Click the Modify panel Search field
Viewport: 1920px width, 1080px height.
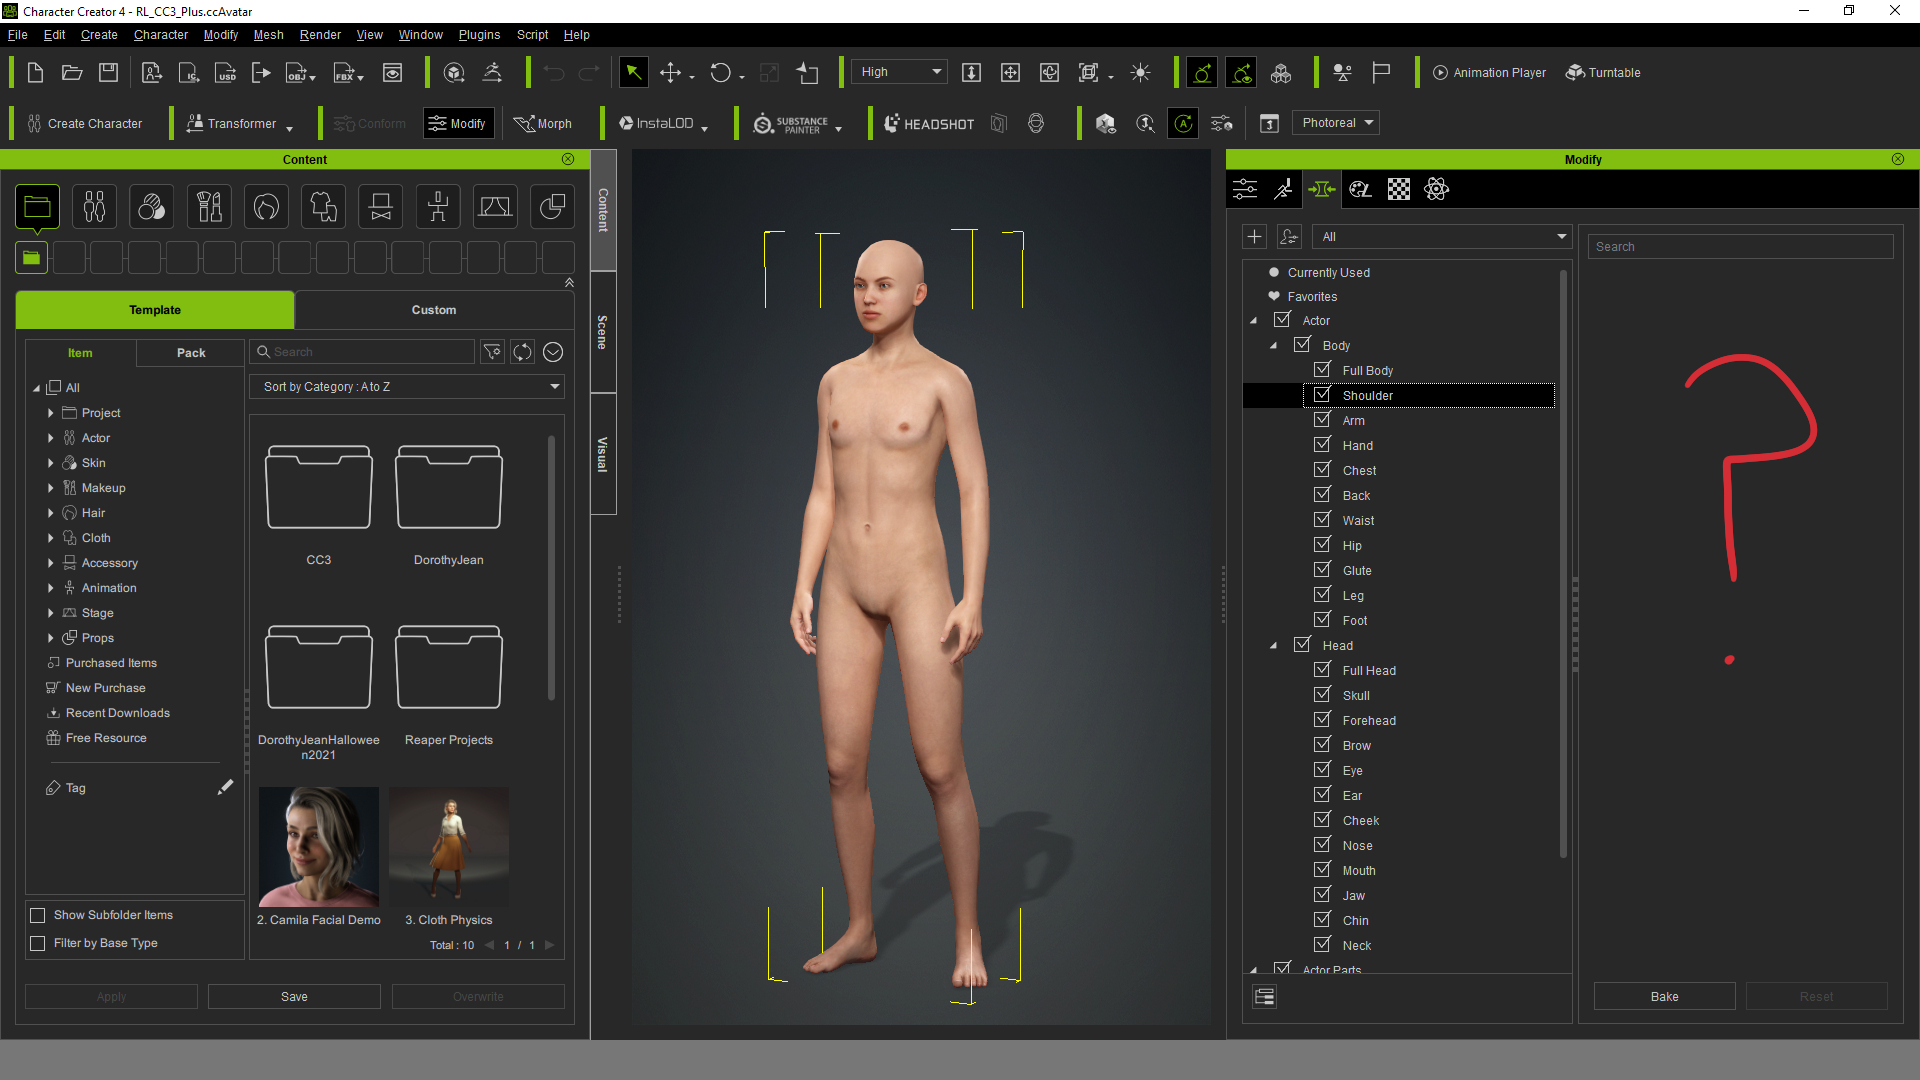tap(1740, 247)
